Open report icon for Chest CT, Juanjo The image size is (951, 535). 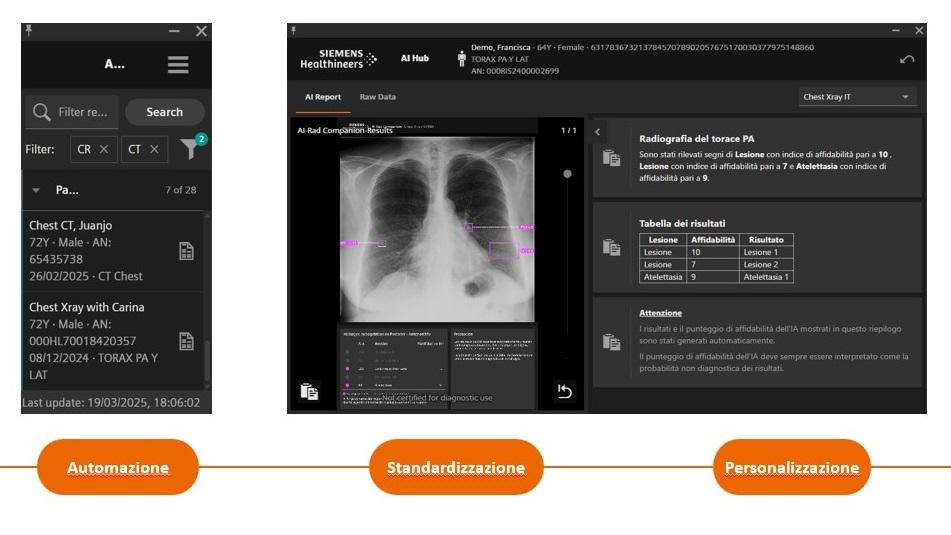186,251
